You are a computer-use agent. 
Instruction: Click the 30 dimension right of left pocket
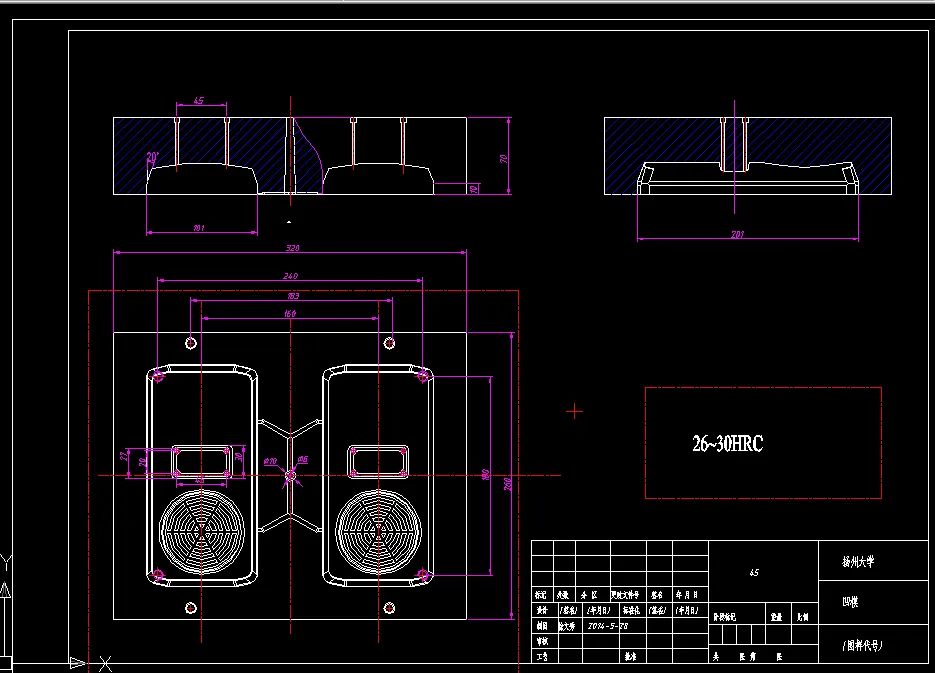pos(239,457)
